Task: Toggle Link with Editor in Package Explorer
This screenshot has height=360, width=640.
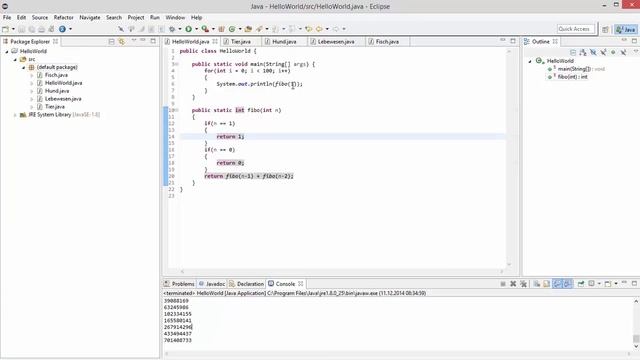Action: pos(122,42)
